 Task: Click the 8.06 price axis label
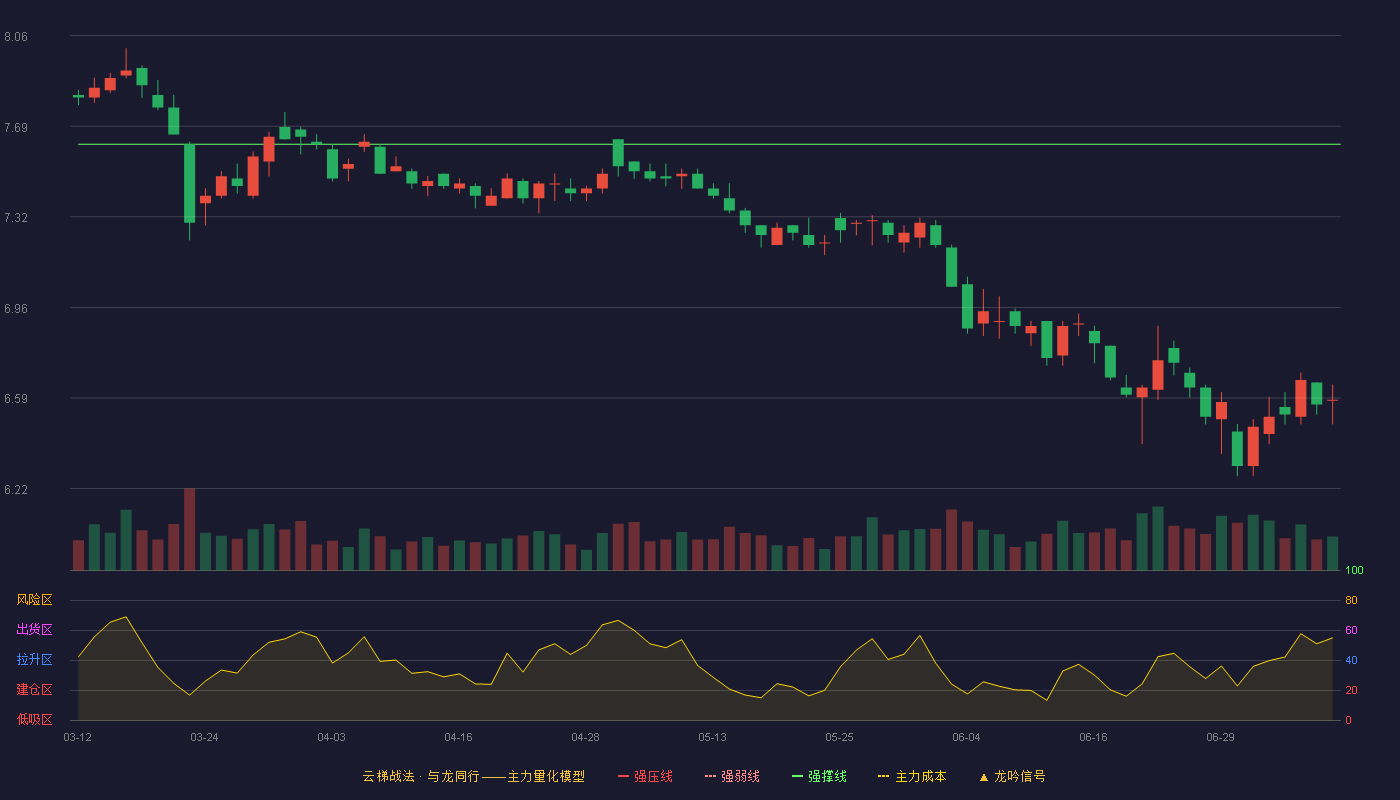pyautogui.click(x=16, y=37)
